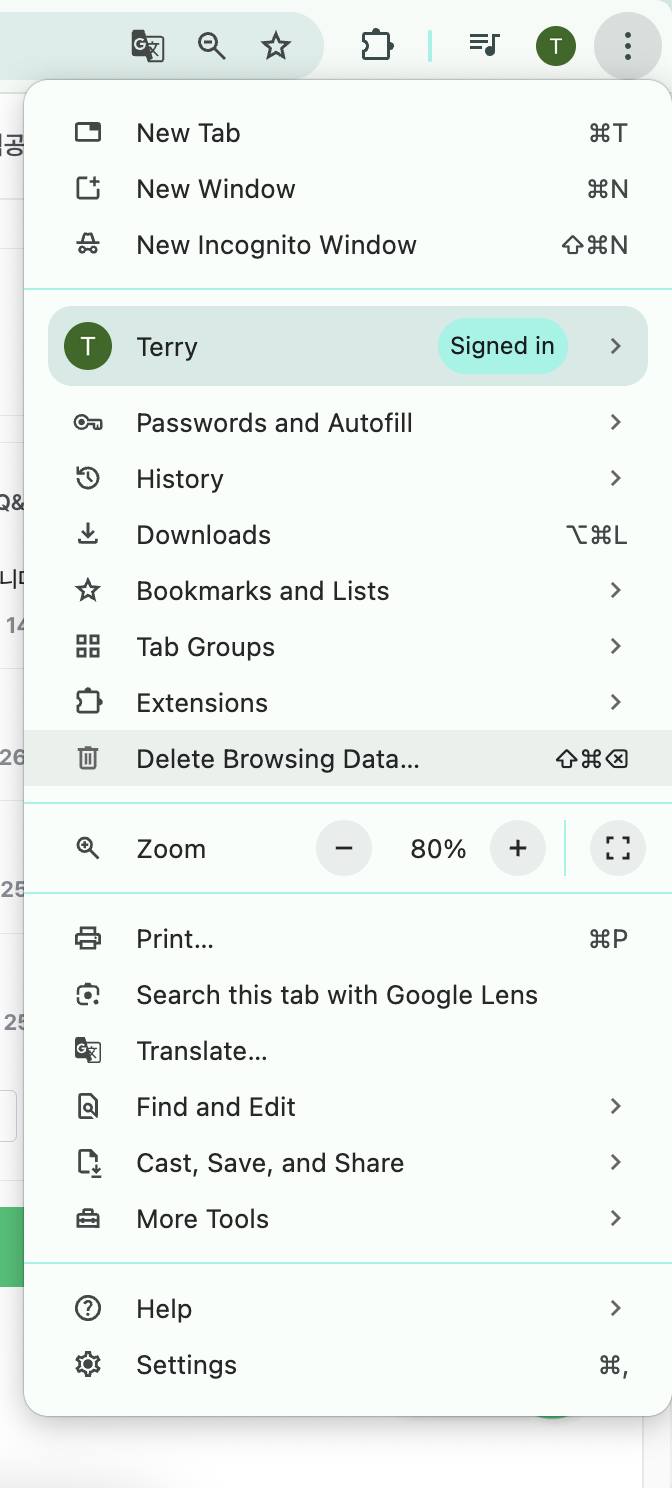Click the gear icon next to Settings
Image resolution: width=672 pixels, height=1488 pixels.
tap(88, 1364)
